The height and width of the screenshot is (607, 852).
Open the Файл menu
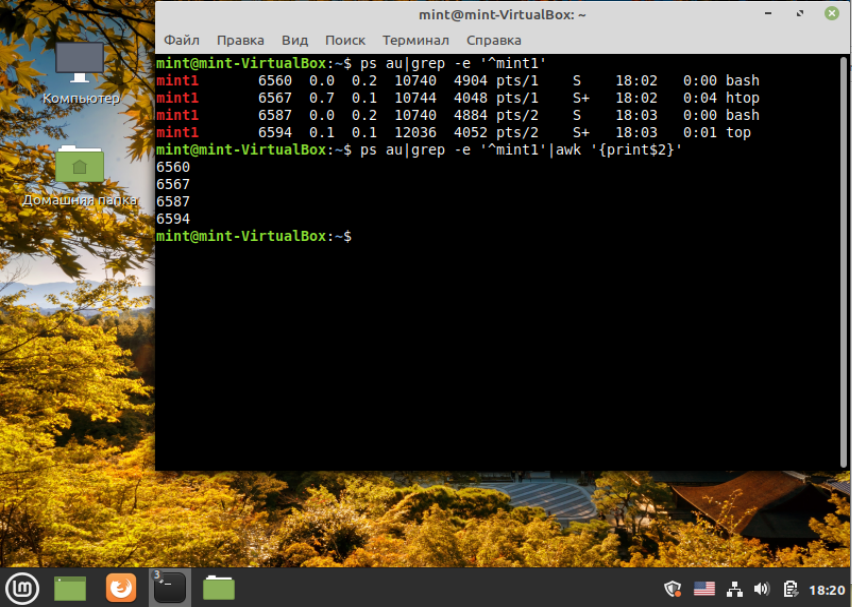click(x=181, y=40)
